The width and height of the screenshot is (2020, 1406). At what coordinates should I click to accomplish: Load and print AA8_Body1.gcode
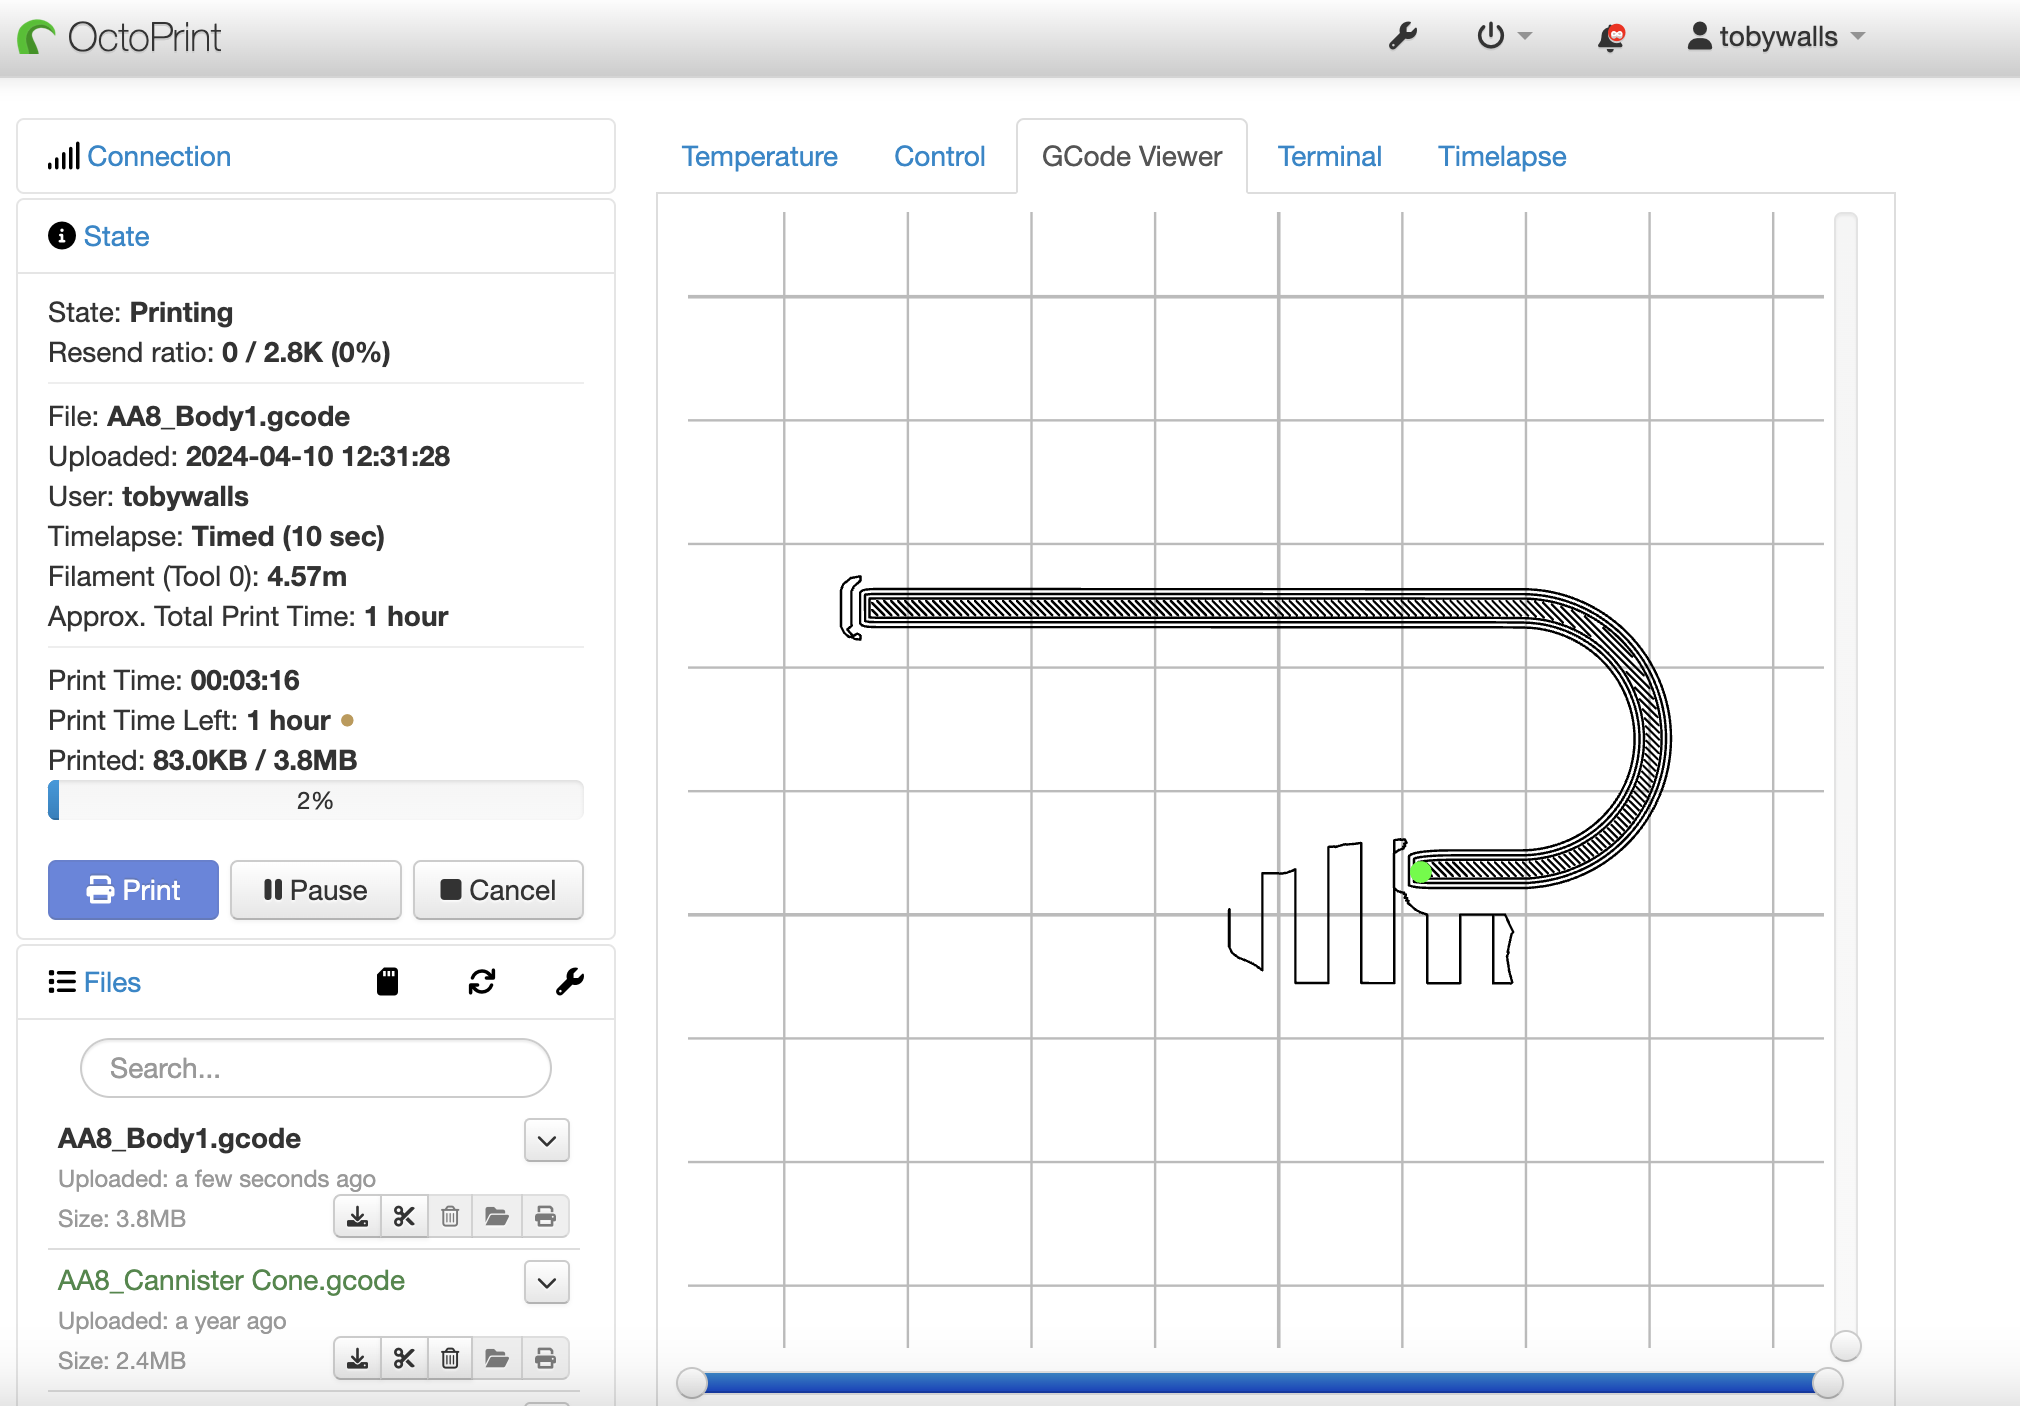click(545, 1216)
